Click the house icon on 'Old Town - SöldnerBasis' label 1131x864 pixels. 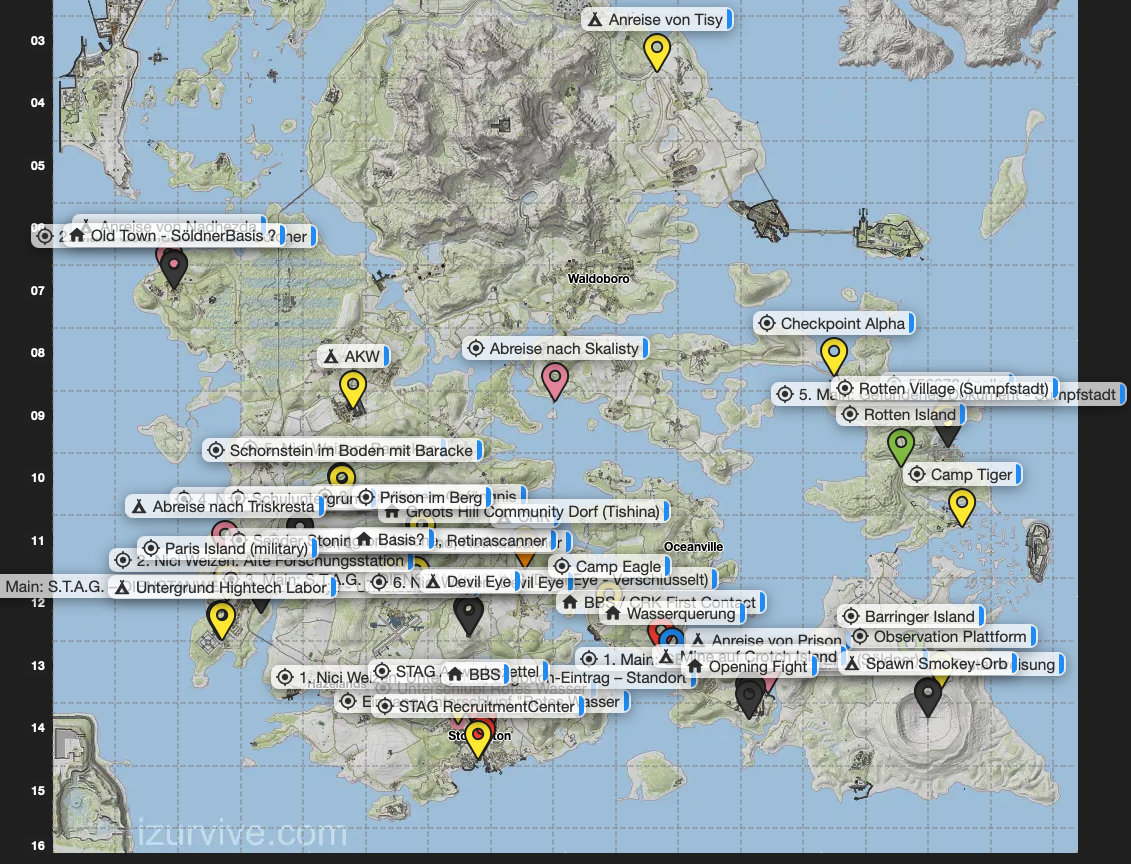[77, 236]
